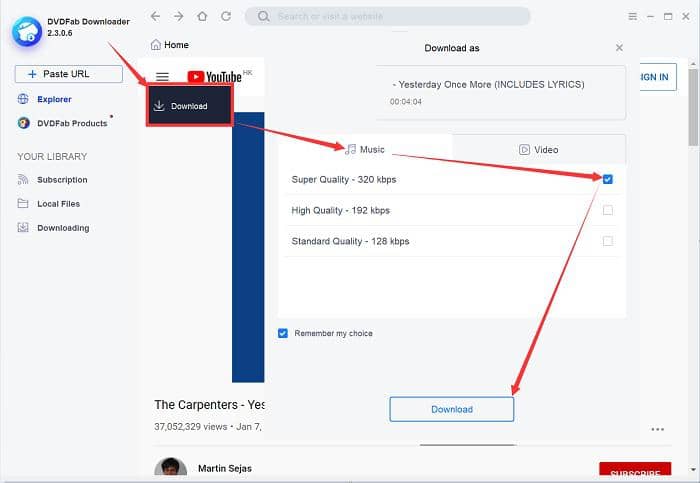Click the High Quality - 192 kbps label
Viewport: 700px width, 483px height.
click(341, 210)
